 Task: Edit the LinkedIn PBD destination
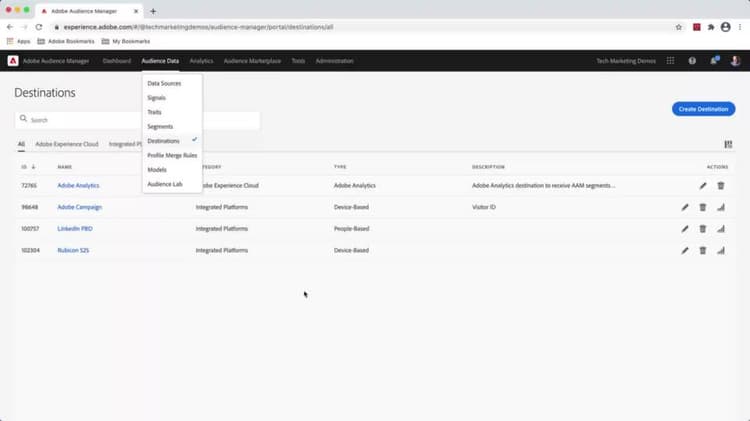(685, 229)
